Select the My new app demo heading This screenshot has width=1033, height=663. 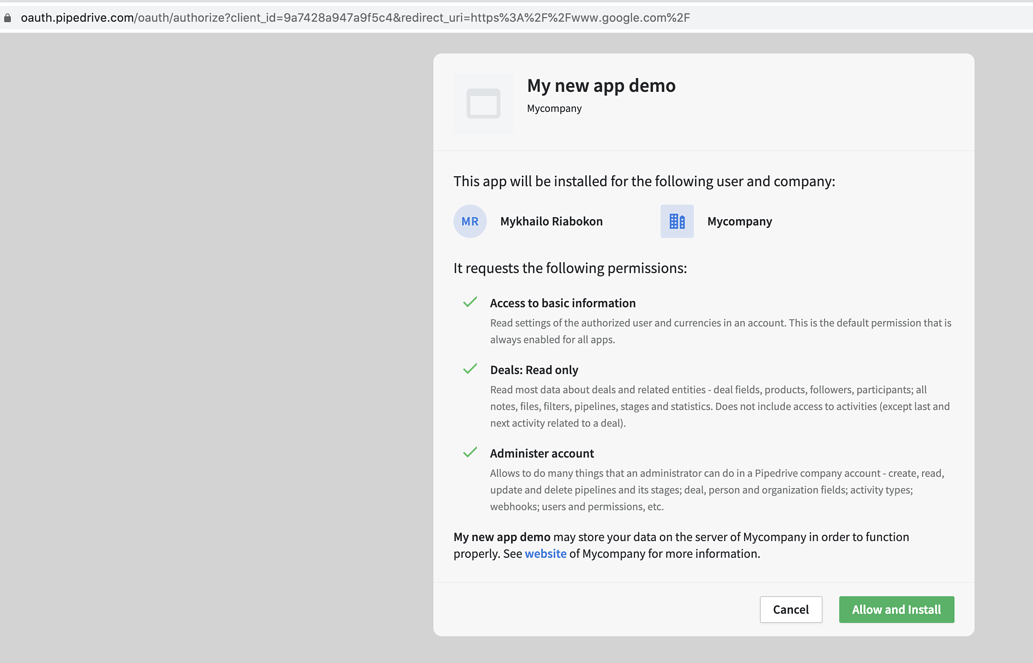pos(601,86)
